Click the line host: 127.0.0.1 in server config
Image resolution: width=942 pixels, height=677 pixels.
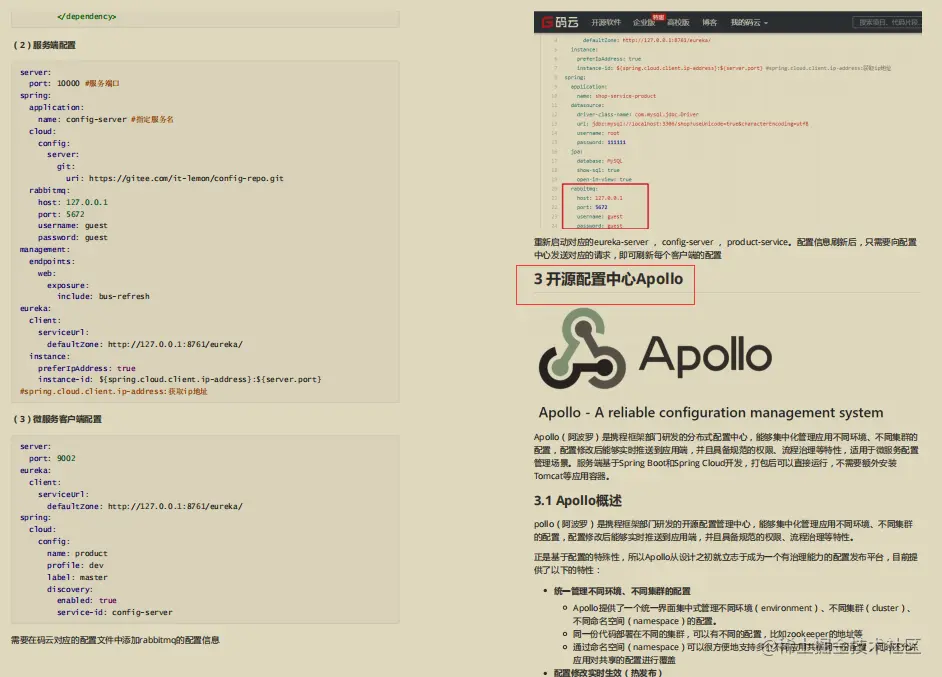[73, 202]
